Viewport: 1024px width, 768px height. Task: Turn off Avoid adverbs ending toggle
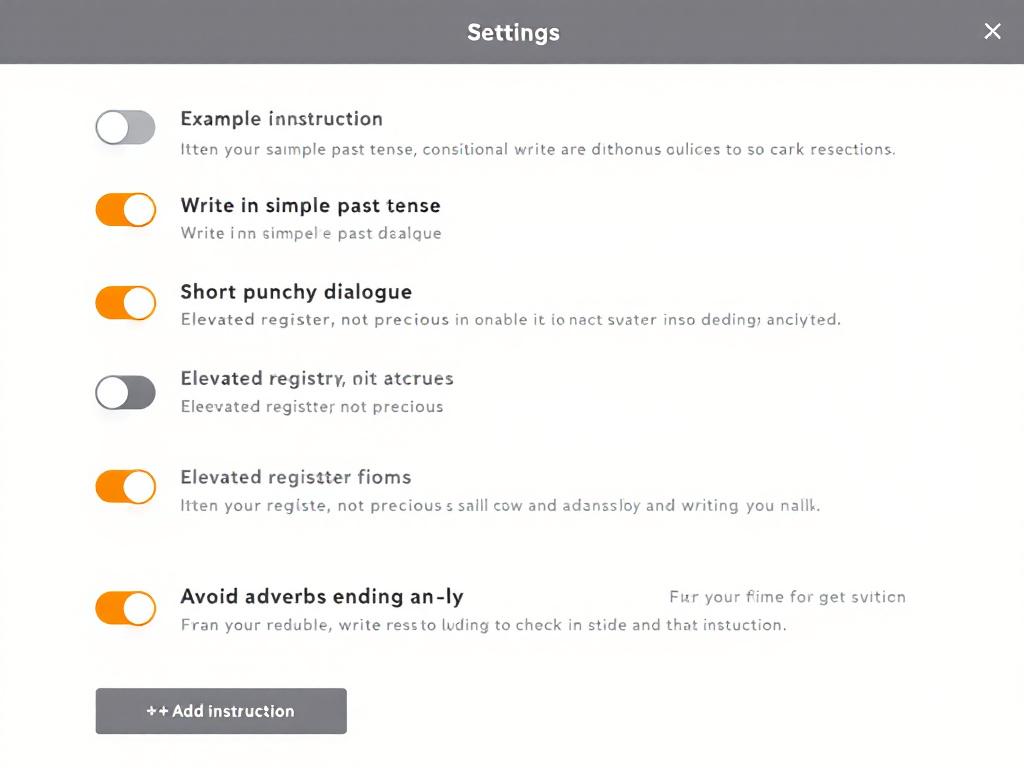(x=125, y=608)
